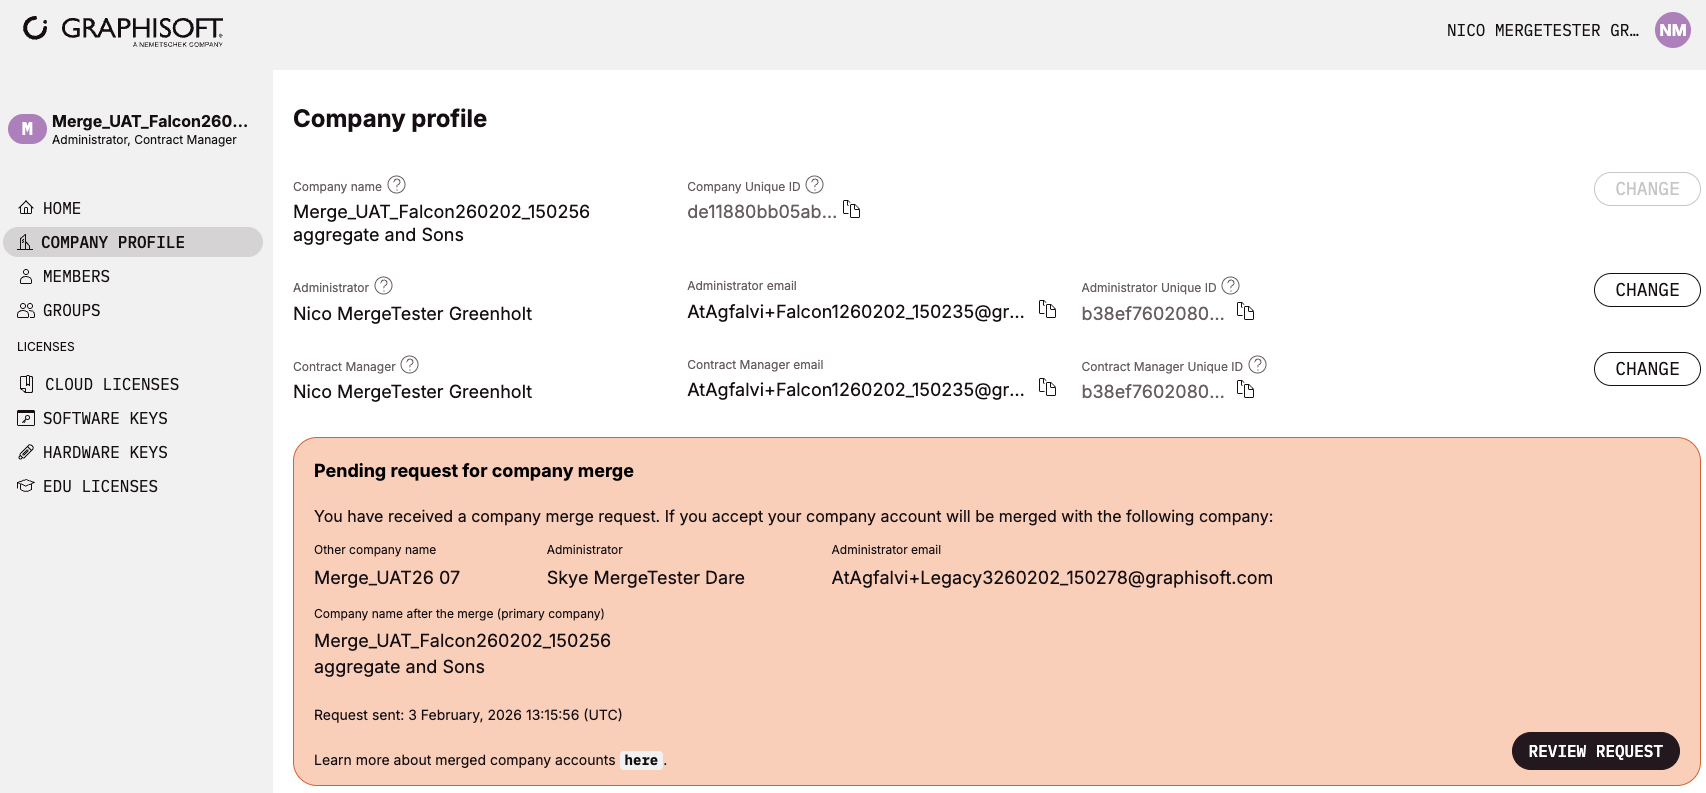Show help for Company Unique ID
This screenshot has height=793, width=1706.
pyautogui.click(x=815, y=185)
